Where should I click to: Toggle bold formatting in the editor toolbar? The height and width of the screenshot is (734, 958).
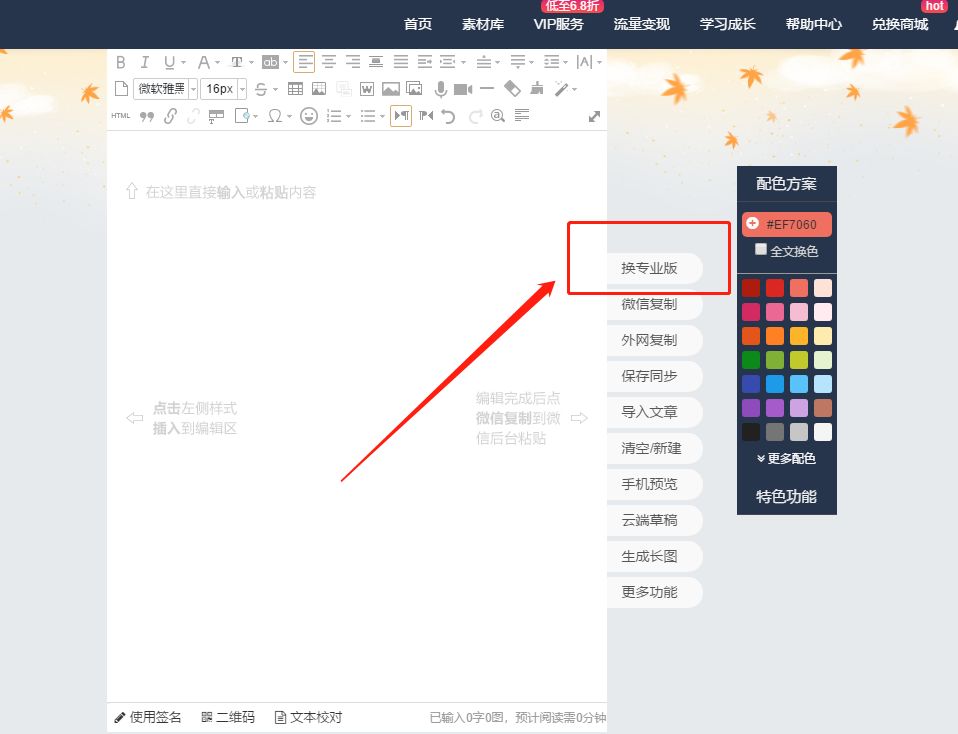120,62
